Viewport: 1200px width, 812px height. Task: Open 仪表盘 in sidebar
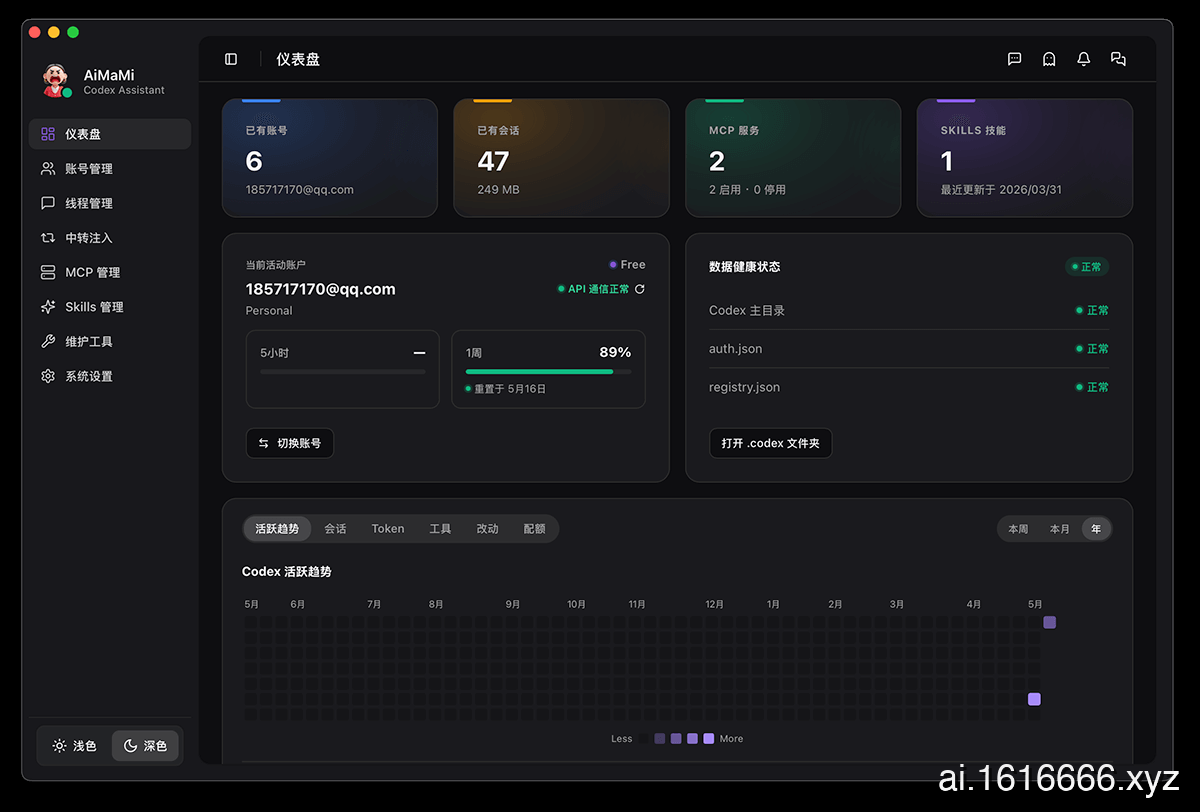pos(110,134)
